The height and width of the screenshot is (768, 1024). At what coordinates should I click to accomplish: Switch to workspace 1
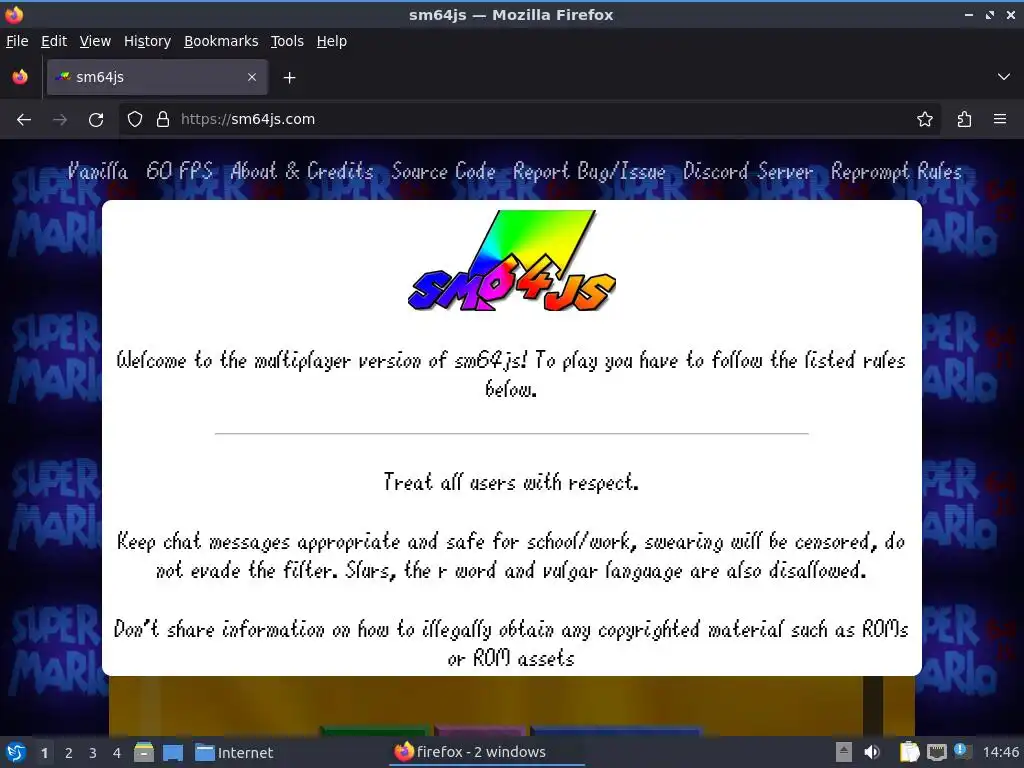point(44,753)
